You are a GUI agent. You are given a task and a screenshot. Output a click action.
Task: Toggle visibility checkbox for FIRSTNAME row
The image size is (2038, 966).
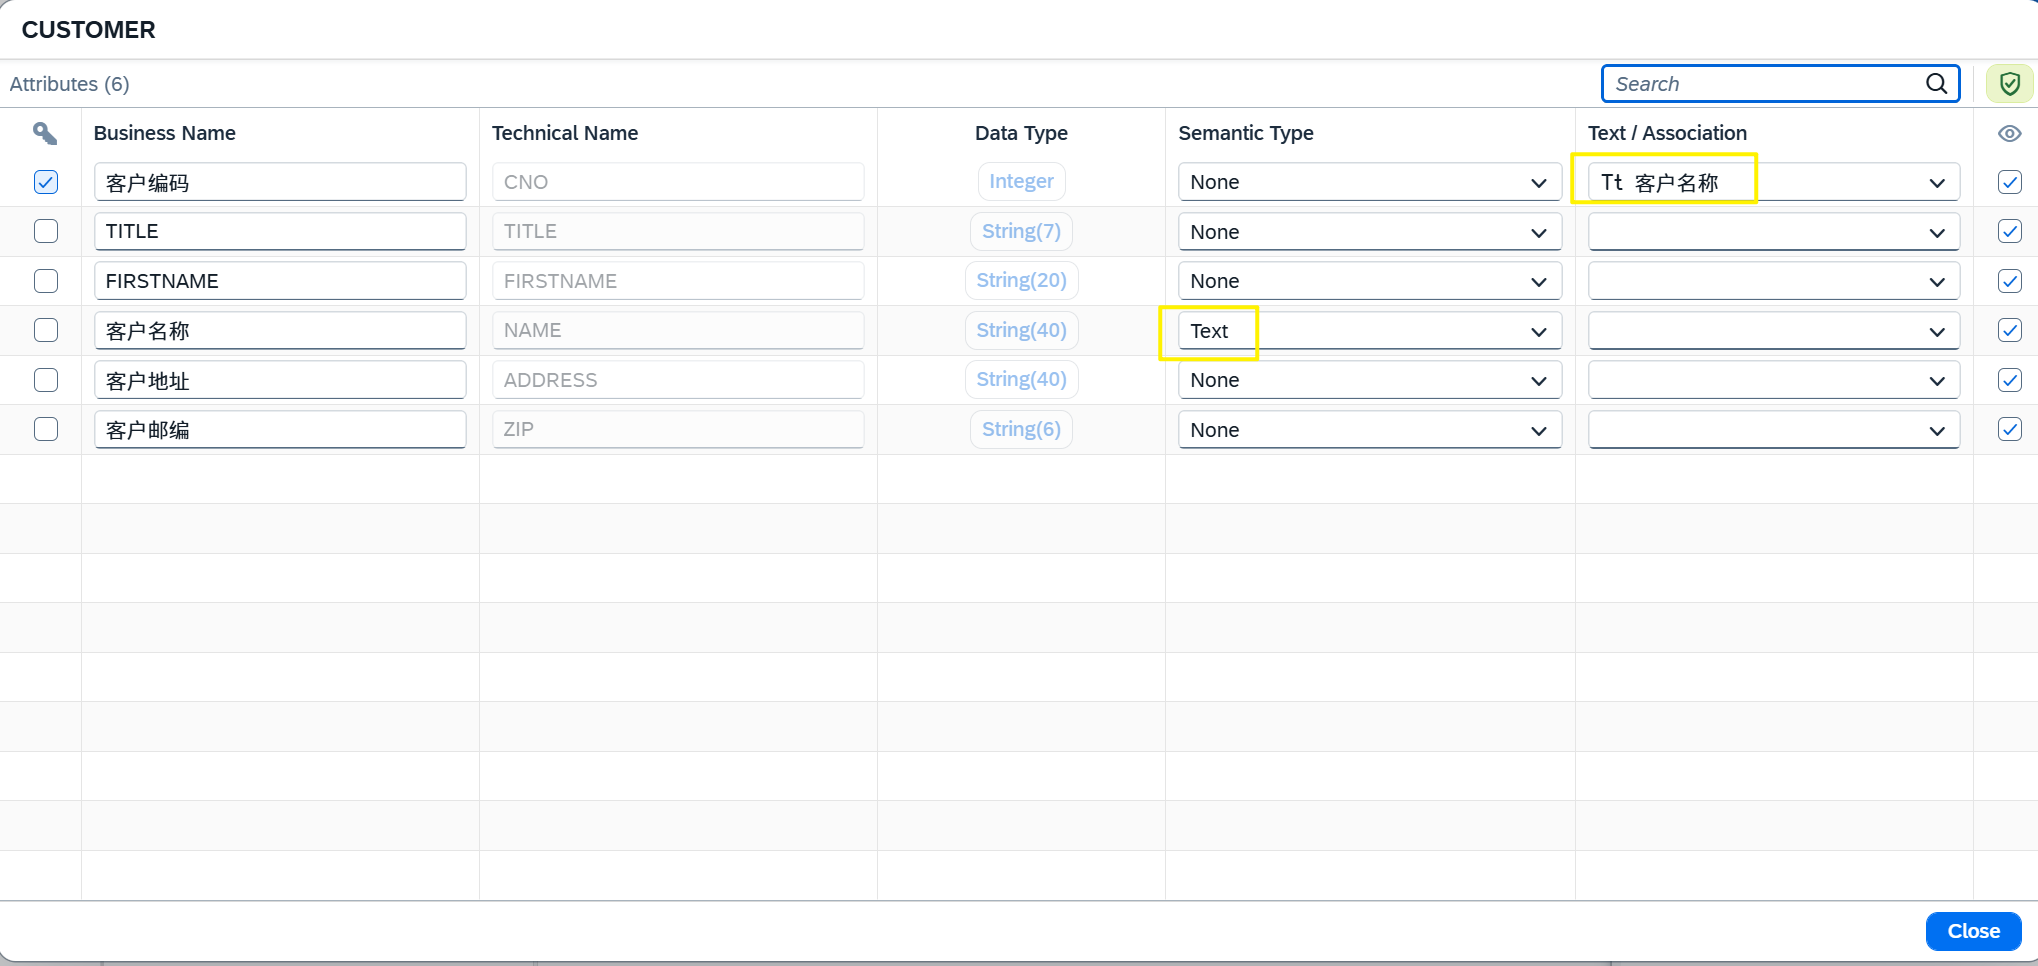pos(2009,281)
